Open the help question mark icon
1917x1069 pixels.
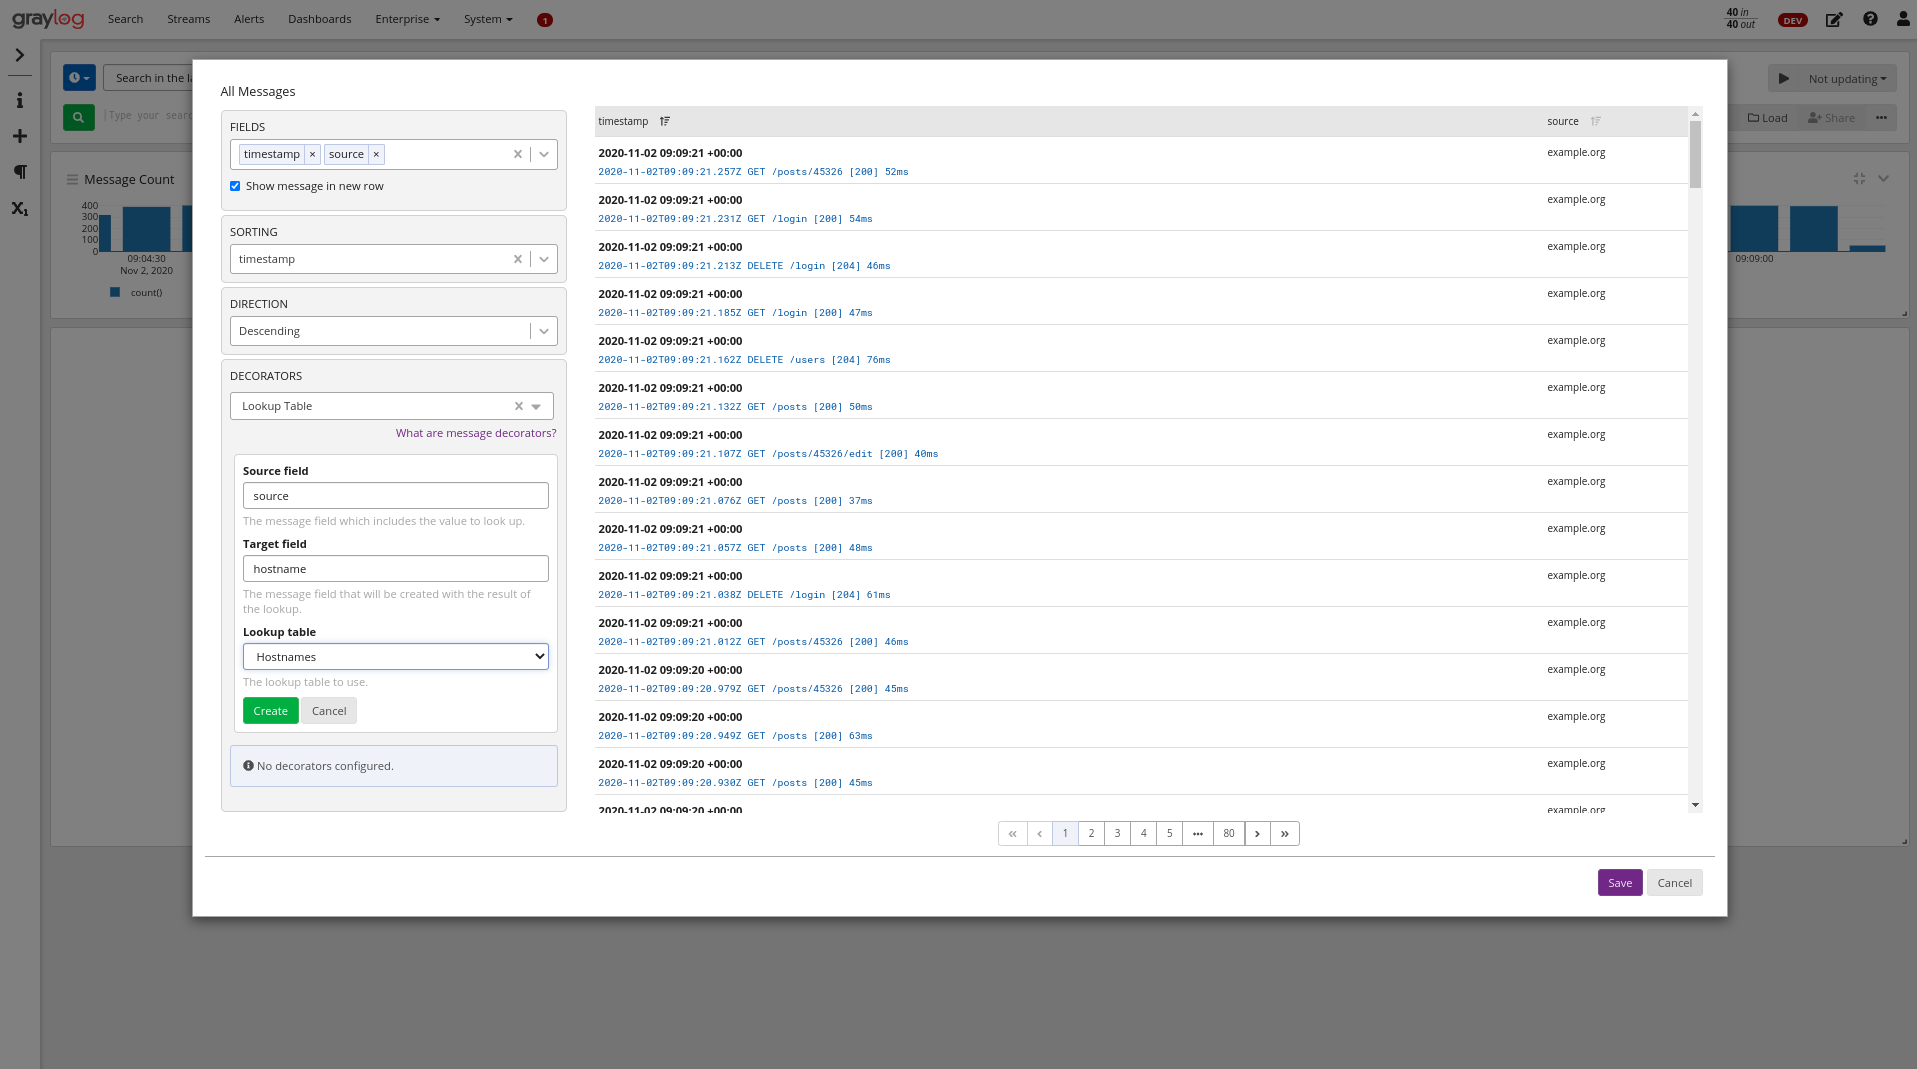point(1869,19)
